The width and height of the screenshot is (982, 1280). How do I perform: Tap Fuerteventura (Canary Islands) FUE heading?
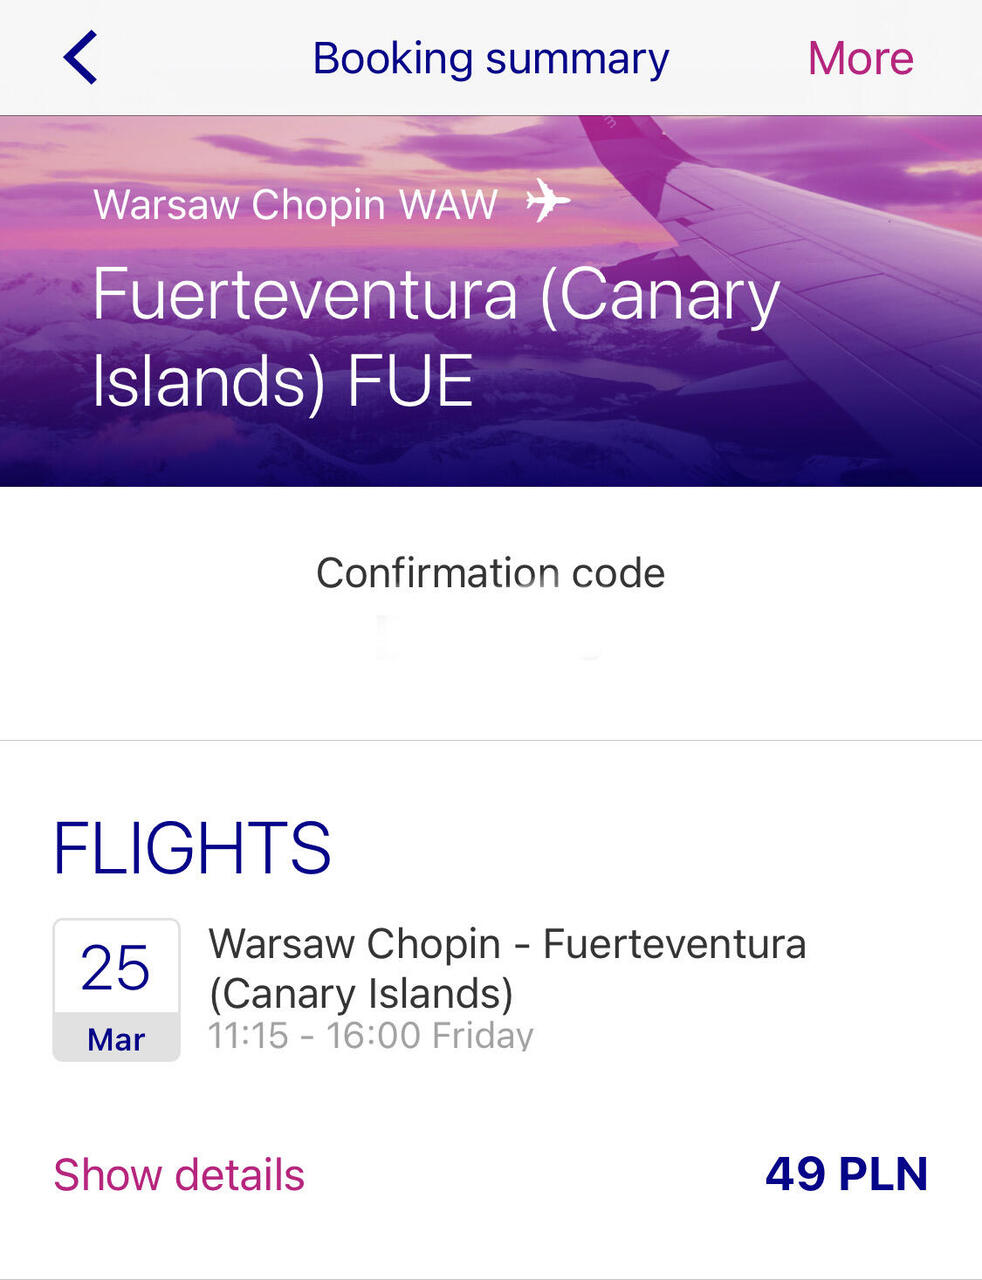click(436, 338)
